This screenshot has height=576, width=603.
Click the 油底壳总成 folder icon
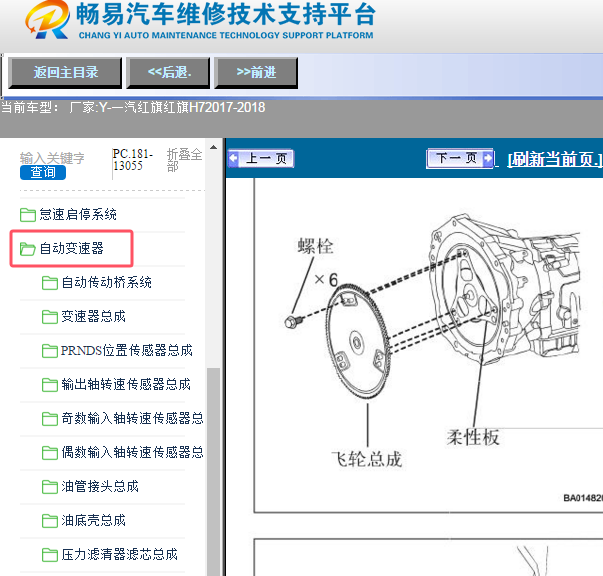[x=50, y=520]
